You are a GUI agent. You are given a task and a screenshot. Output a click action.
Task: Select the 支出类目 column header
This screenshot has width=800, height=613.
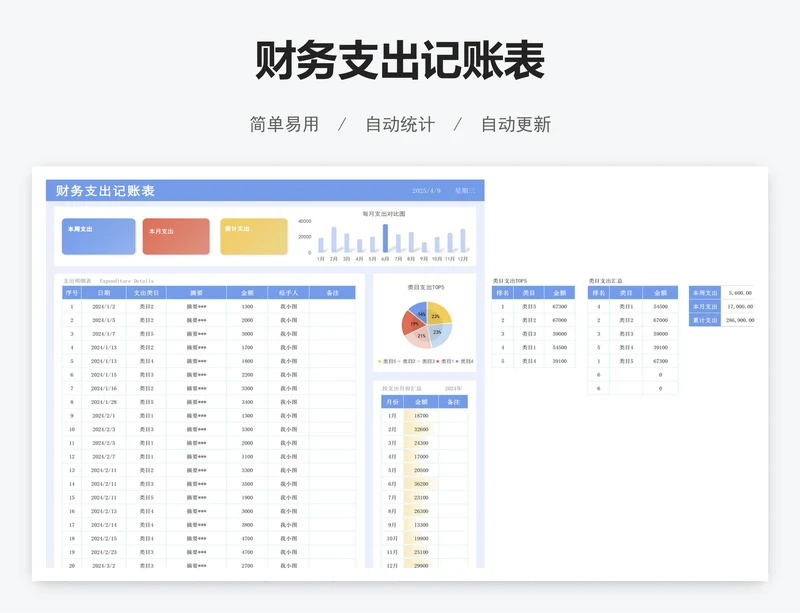point(146,293)
